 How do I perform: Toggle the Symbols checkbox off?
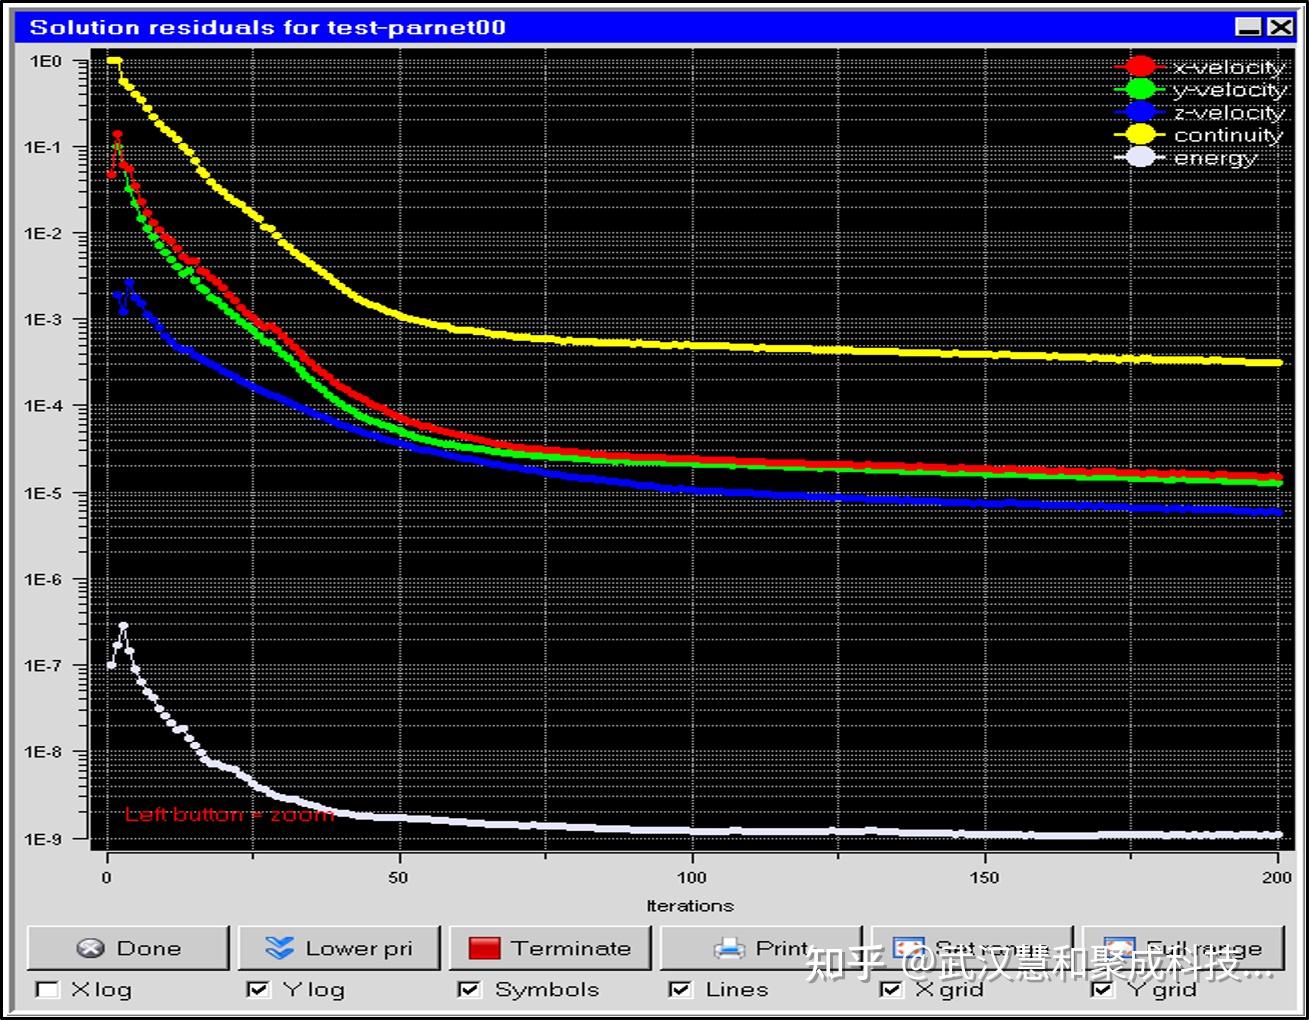[x=469, y=990]
